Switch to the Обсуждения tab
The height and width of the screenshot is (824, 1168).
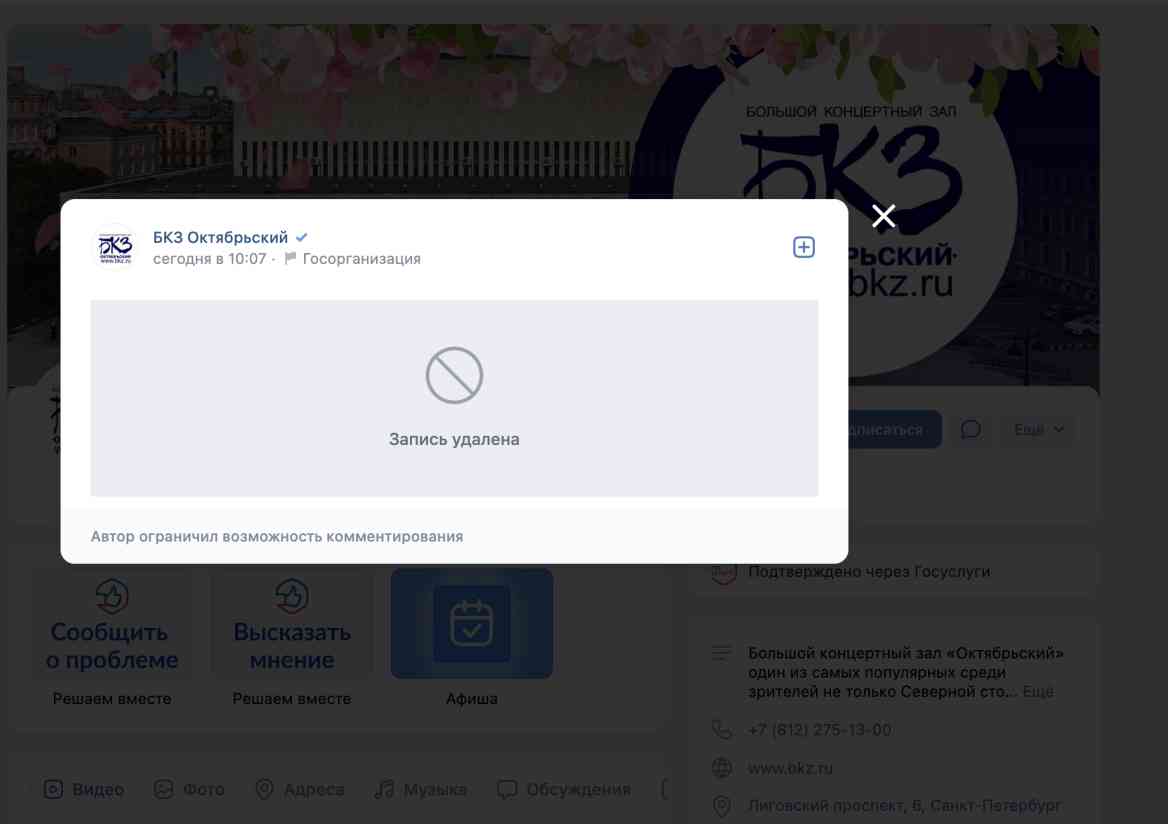click(x=564, y=790)
